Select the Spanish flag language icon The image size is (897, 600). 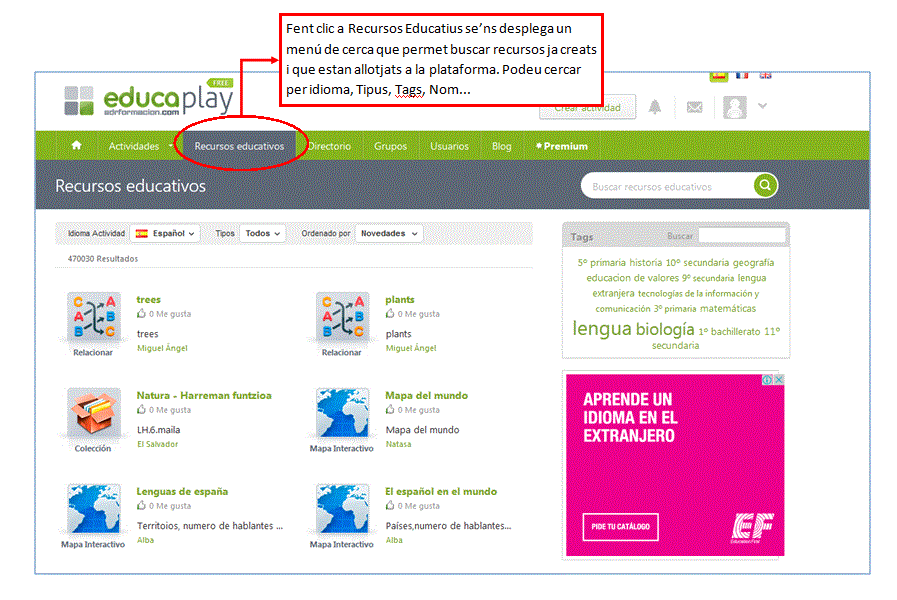pyautogui.click(x=718, y=76)
